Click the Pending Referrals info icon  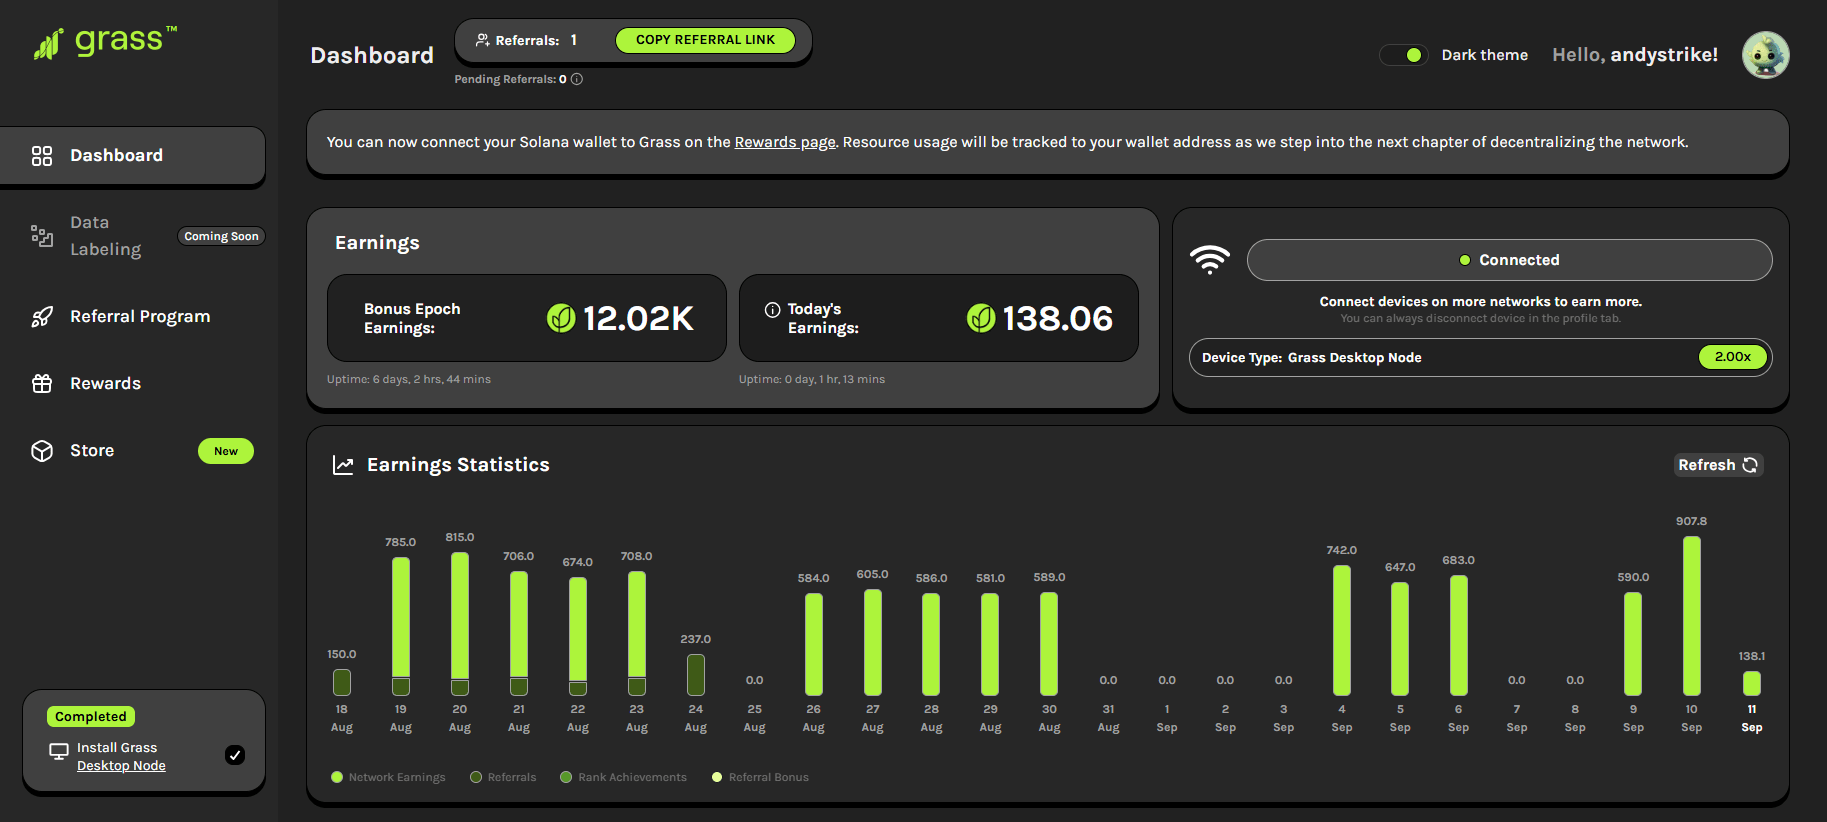point(577,79)
